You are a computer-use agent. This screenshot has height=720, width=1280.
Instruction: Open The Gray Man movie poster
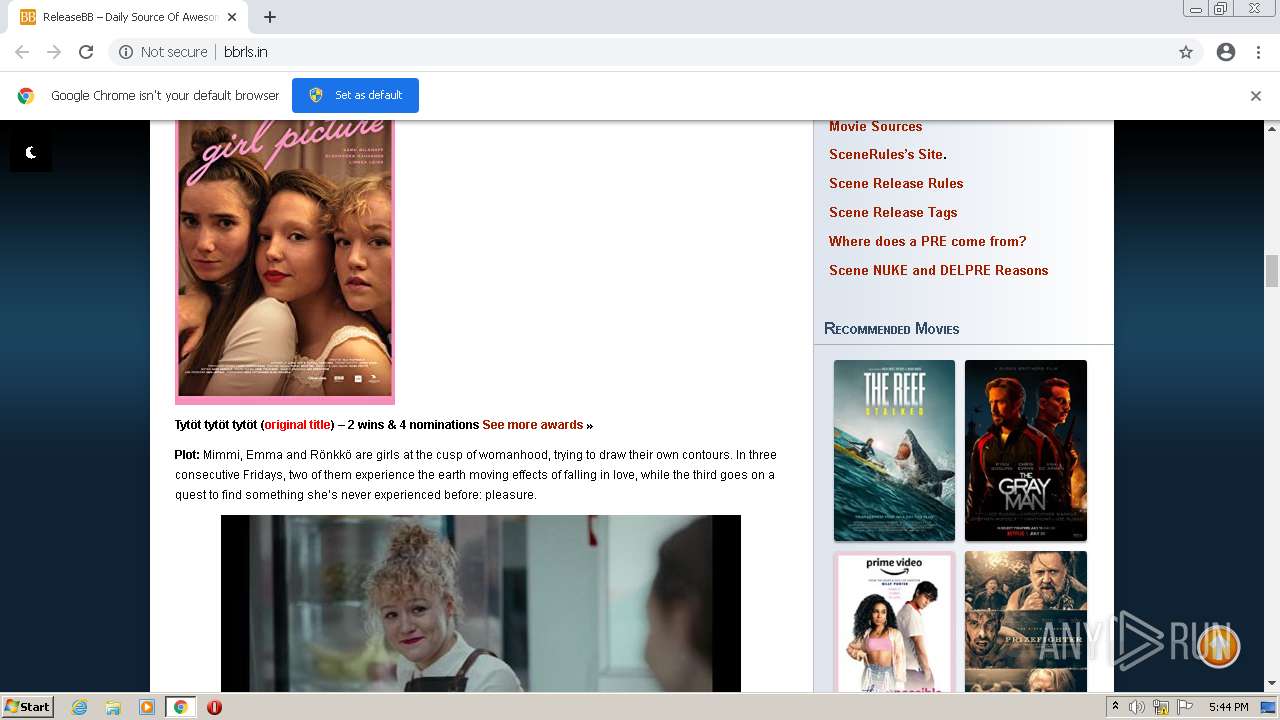tap(1026, 450)
